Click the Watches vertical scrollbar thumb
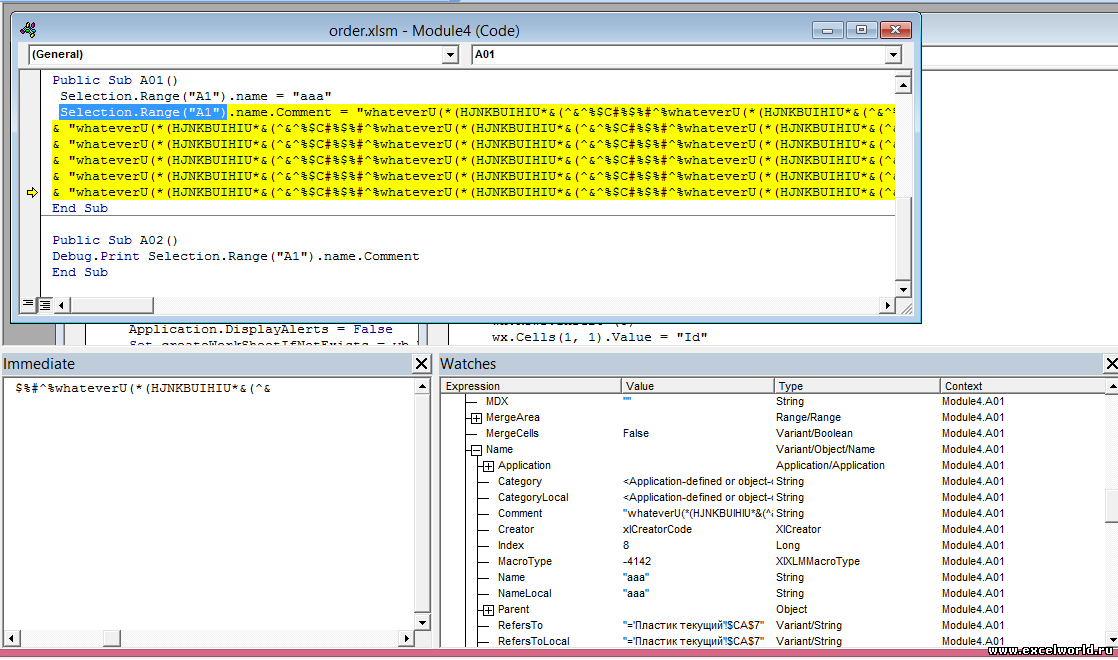This screenshot has height=660, width=1118. [1112, 506]
